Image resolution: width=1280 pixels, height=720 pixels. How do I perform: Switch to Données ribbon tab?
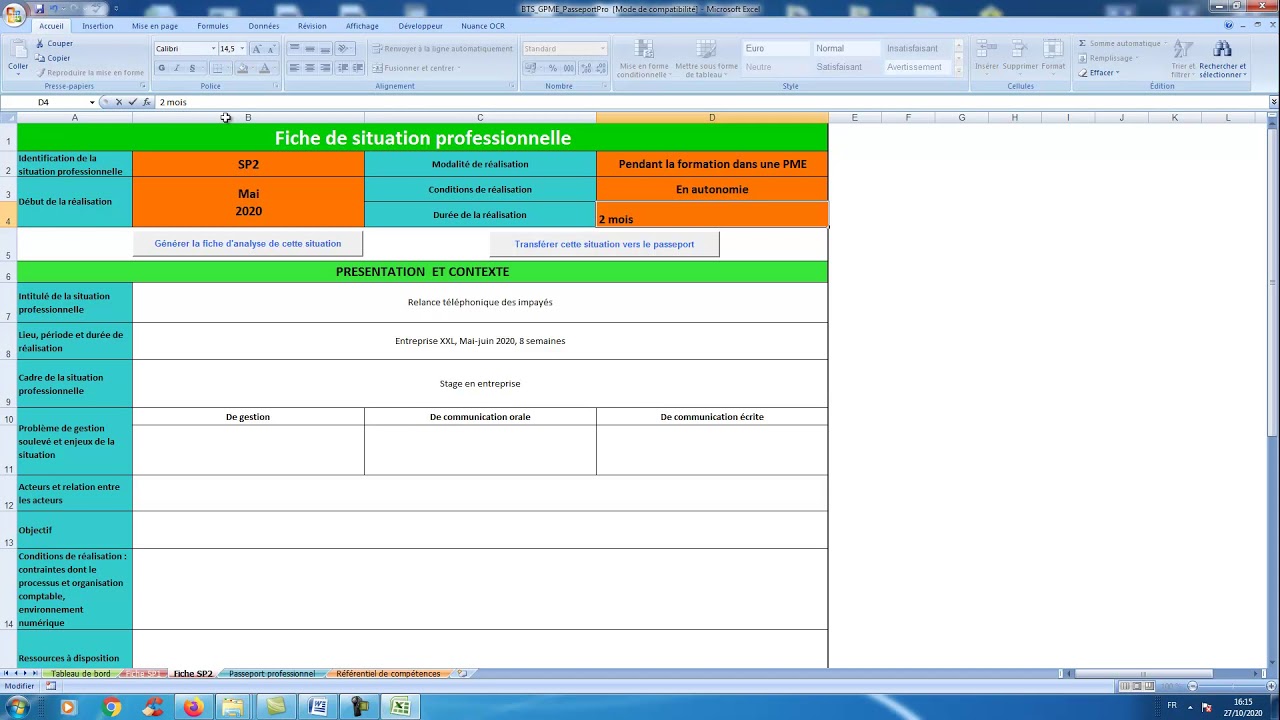pyautogui.click(x=264, y=26)
